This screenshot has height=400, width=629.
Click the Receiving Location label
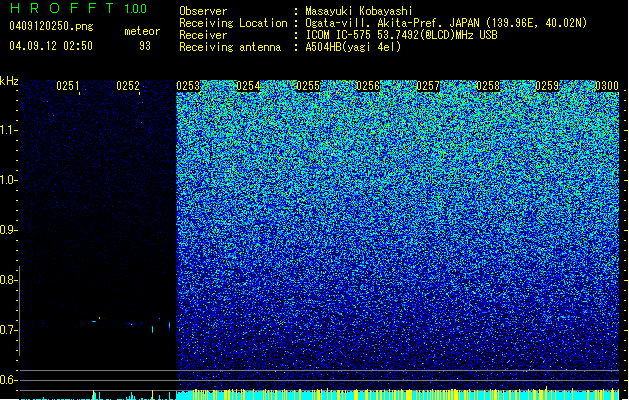click(233, 23)
